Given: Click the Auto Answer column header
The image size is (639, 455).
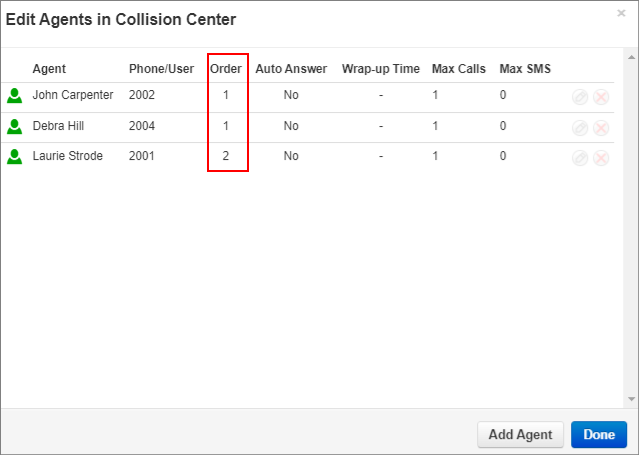Looking at the screenshot, I should pos(291,69).
